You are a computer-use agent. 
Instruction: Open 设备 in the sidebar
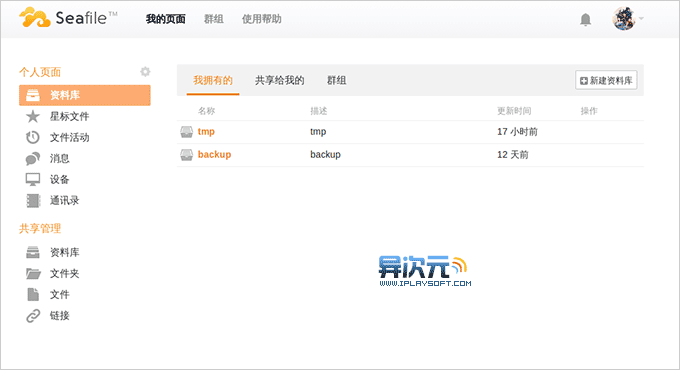coord(59,179)
